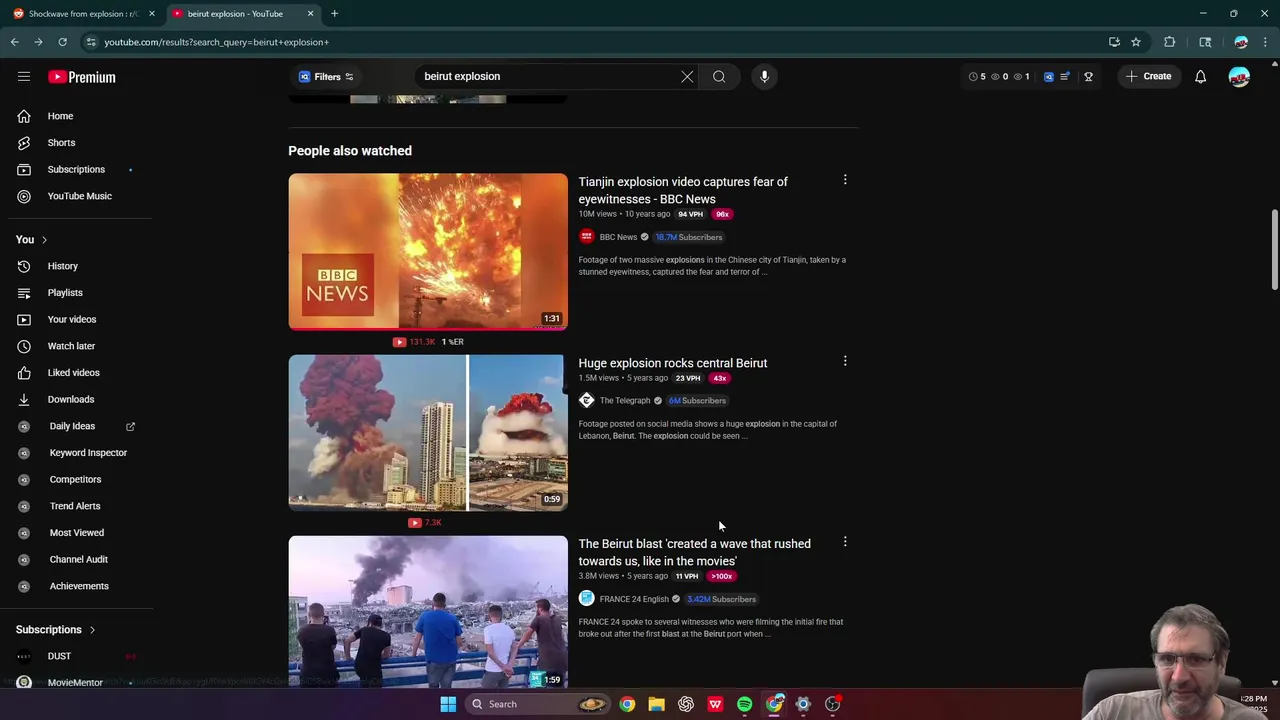Open the notifications bell

pyautogui.click(x=1200, y=77)
